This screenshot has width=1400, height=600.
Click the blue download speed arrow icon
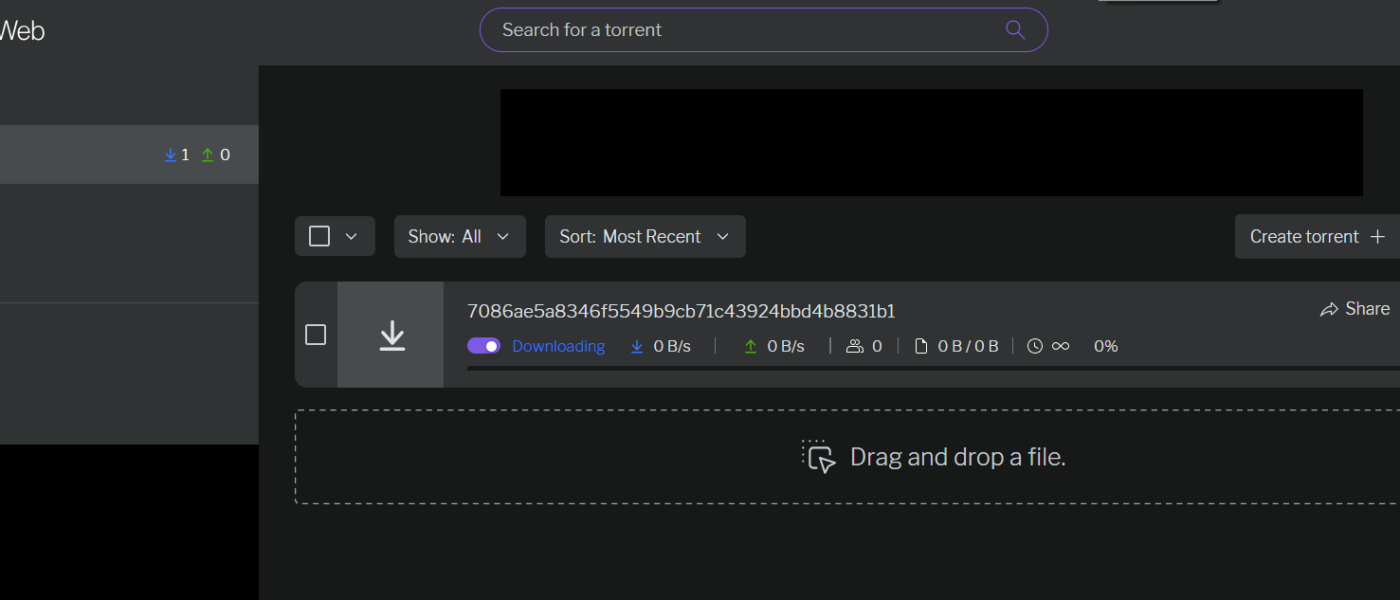point(637,346)
